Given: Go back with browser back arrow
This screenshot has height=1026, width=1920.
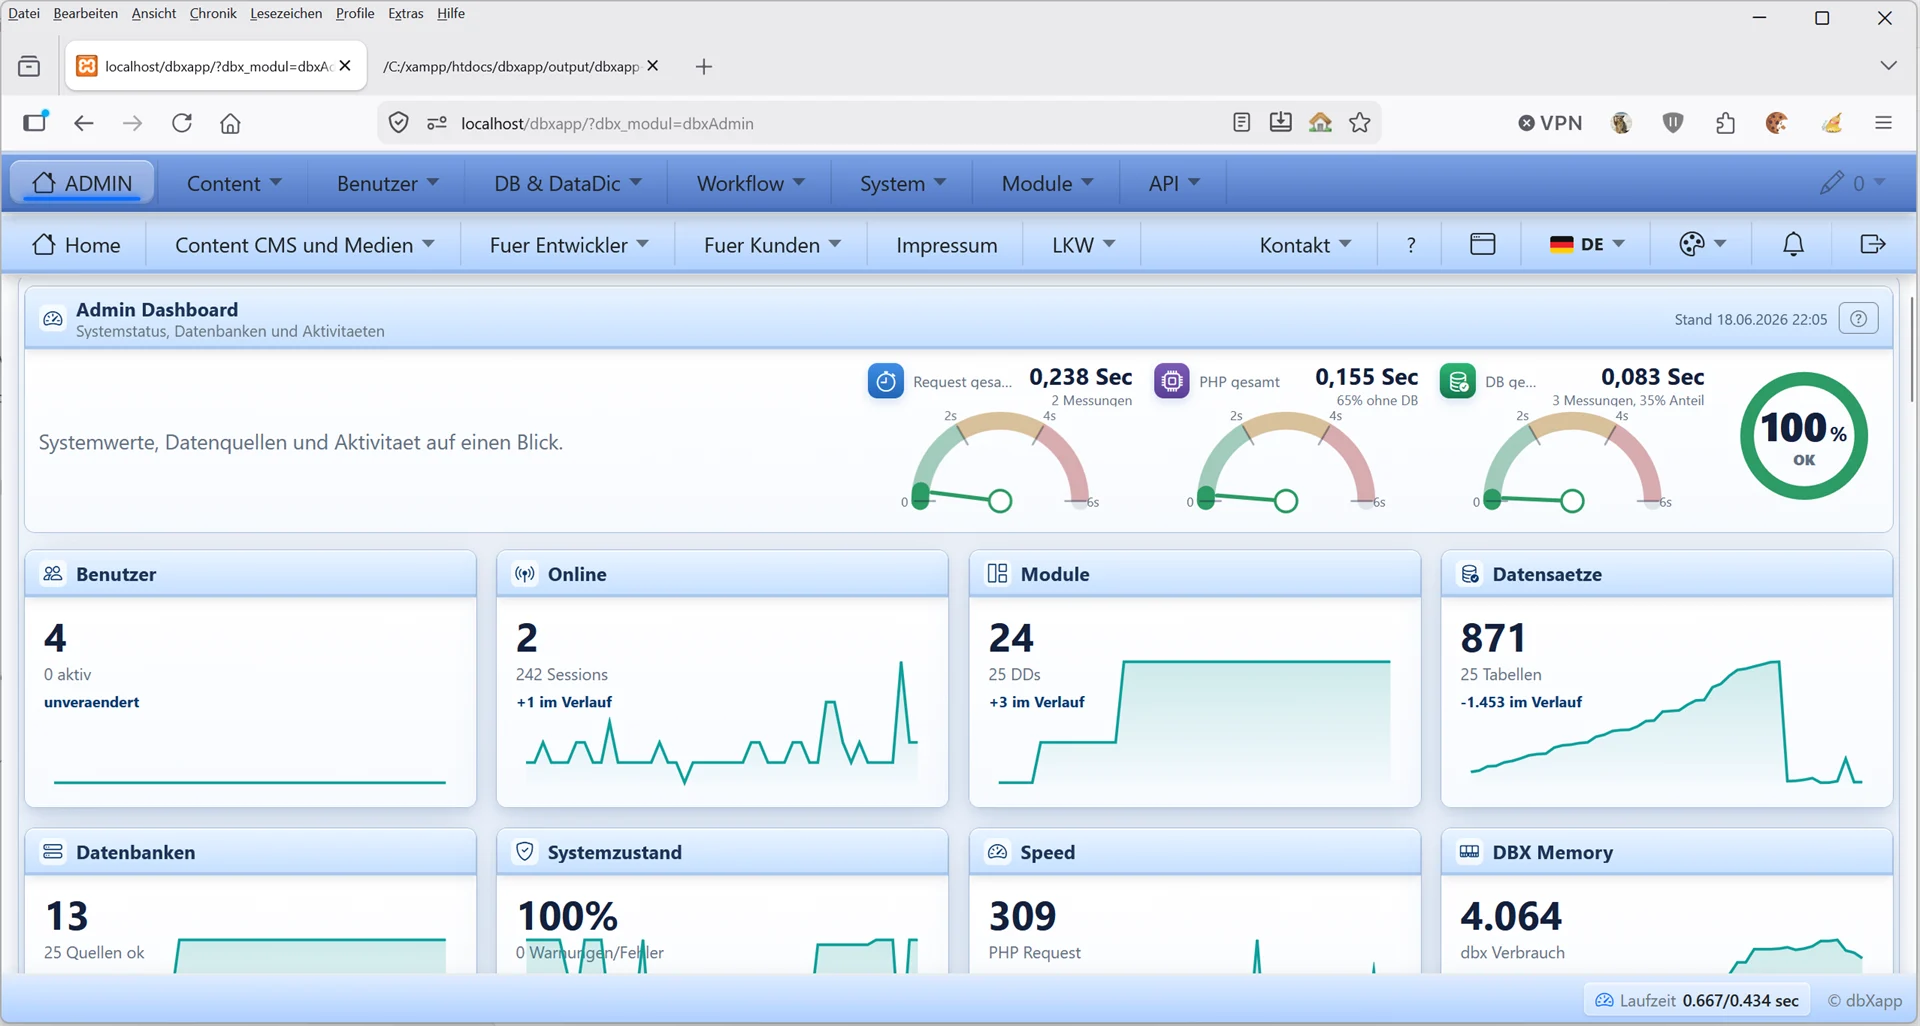Looking at the screenshot, I should (84, 123).
